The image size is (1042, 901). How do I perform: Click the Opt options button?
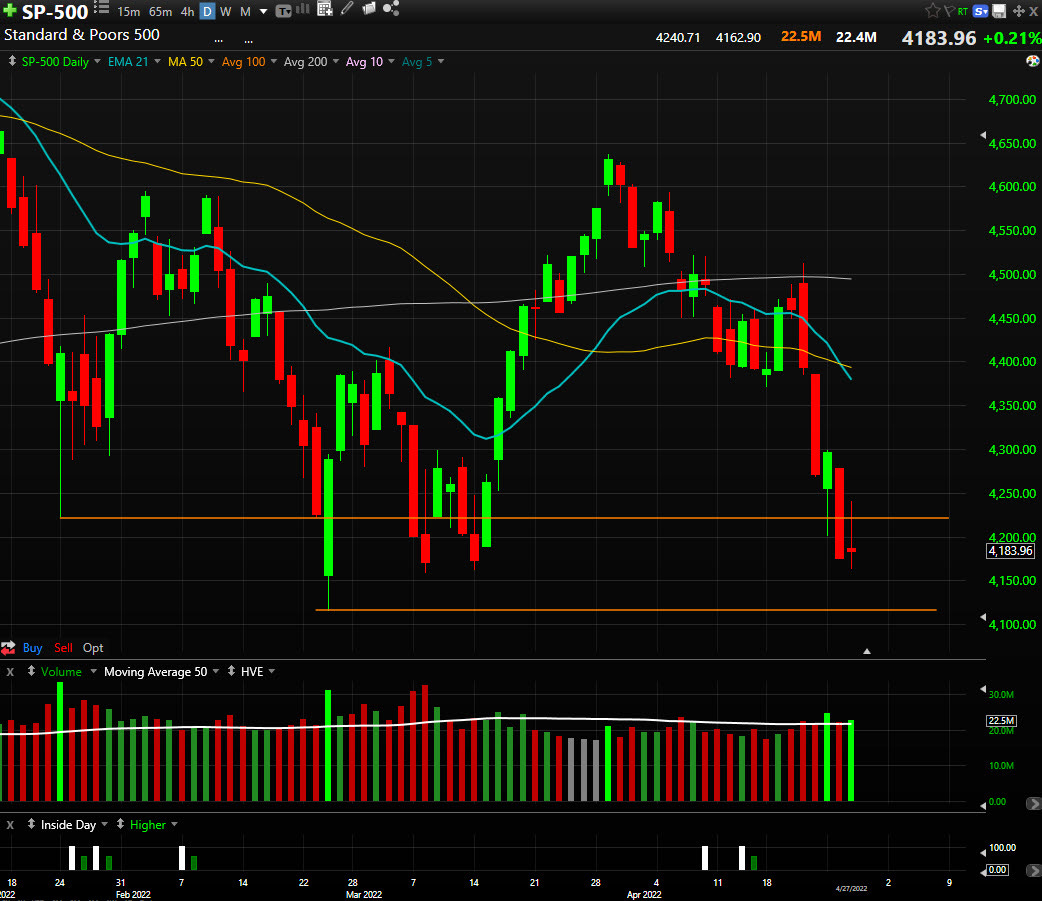[x=93, y=648]
